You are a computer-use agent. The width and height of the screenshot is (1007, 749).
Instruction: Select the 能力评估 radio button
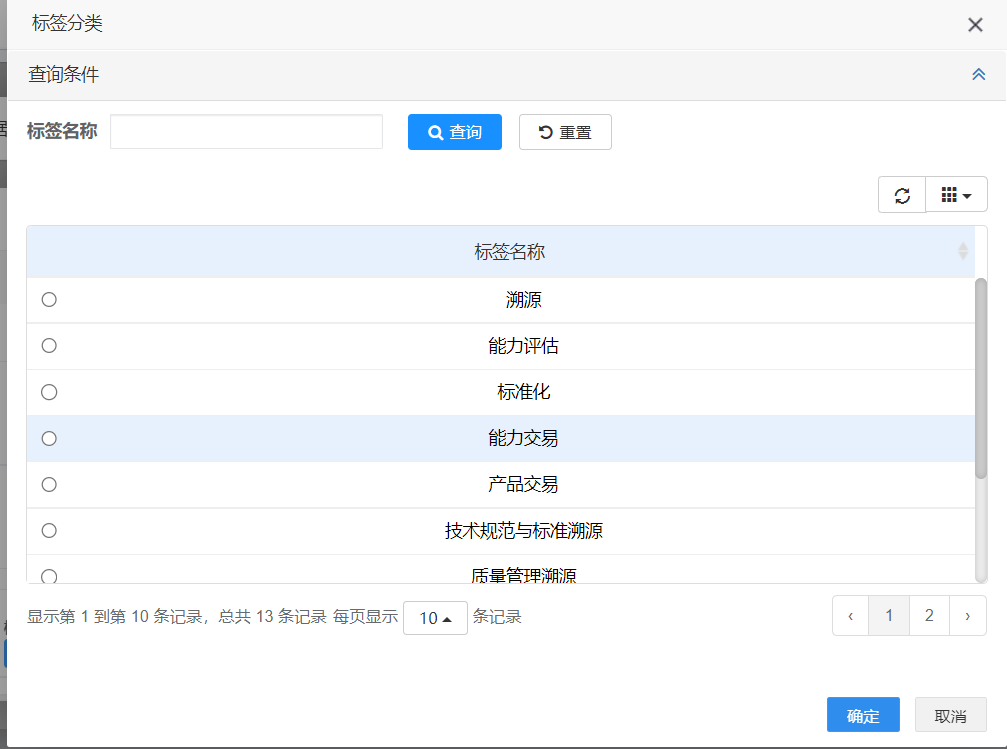(49, 346)
